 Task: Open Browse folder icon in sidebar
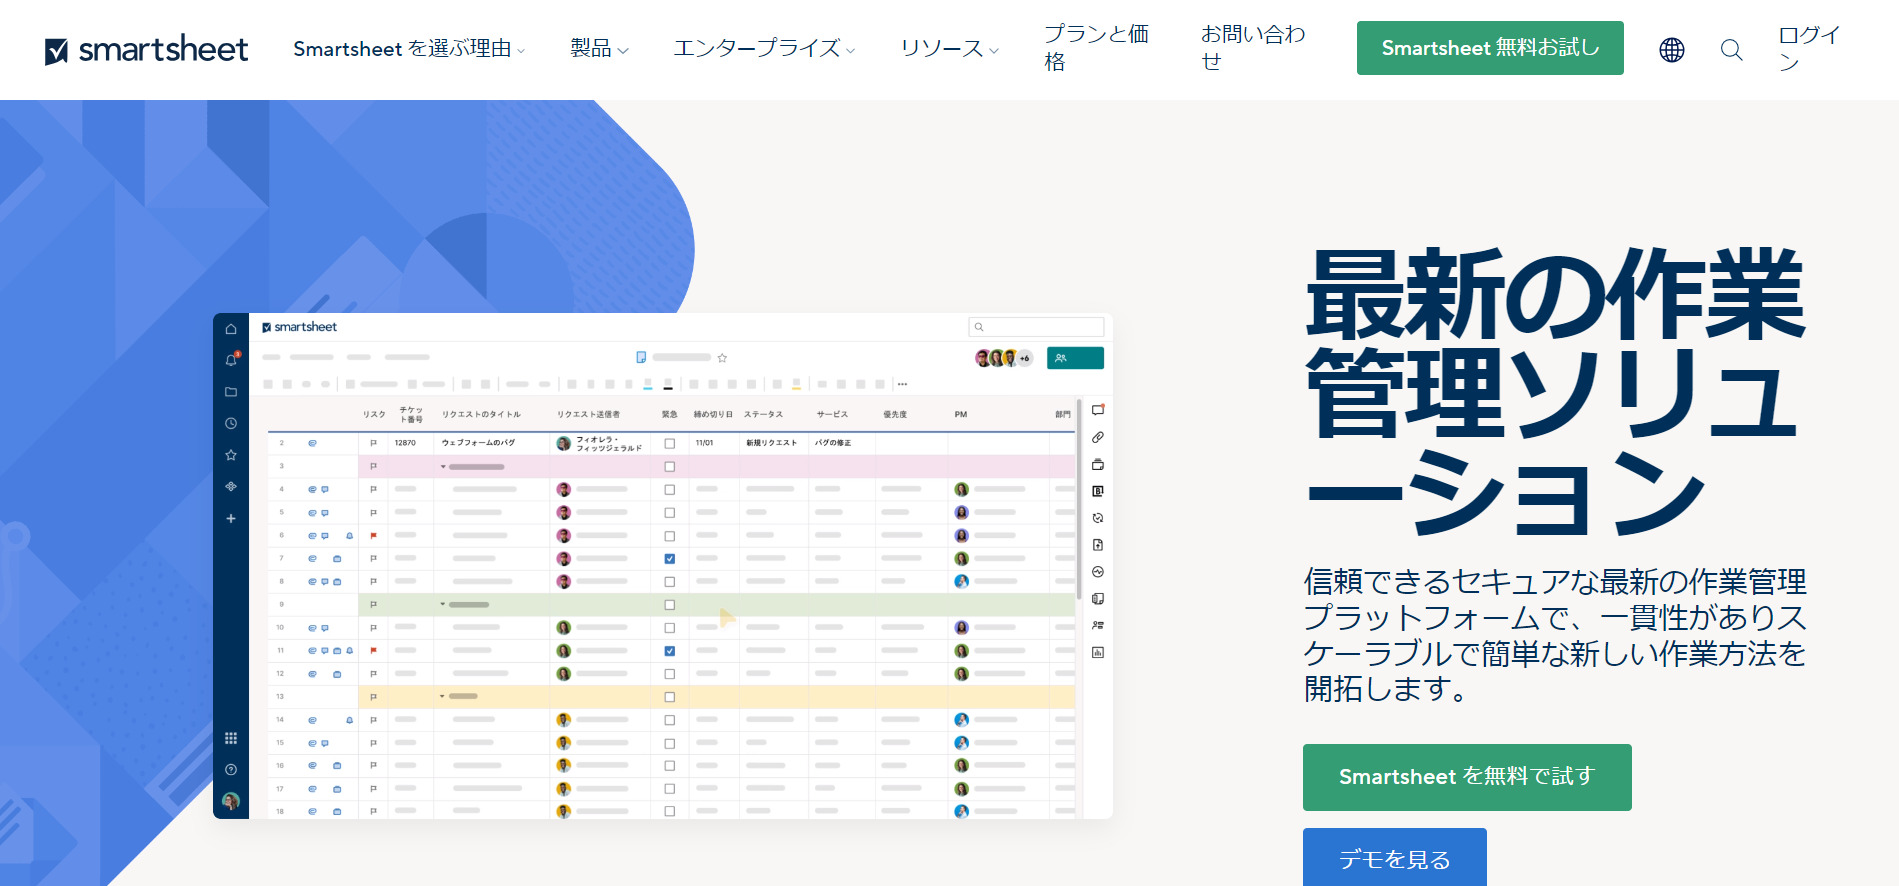(x=231, y=392)
